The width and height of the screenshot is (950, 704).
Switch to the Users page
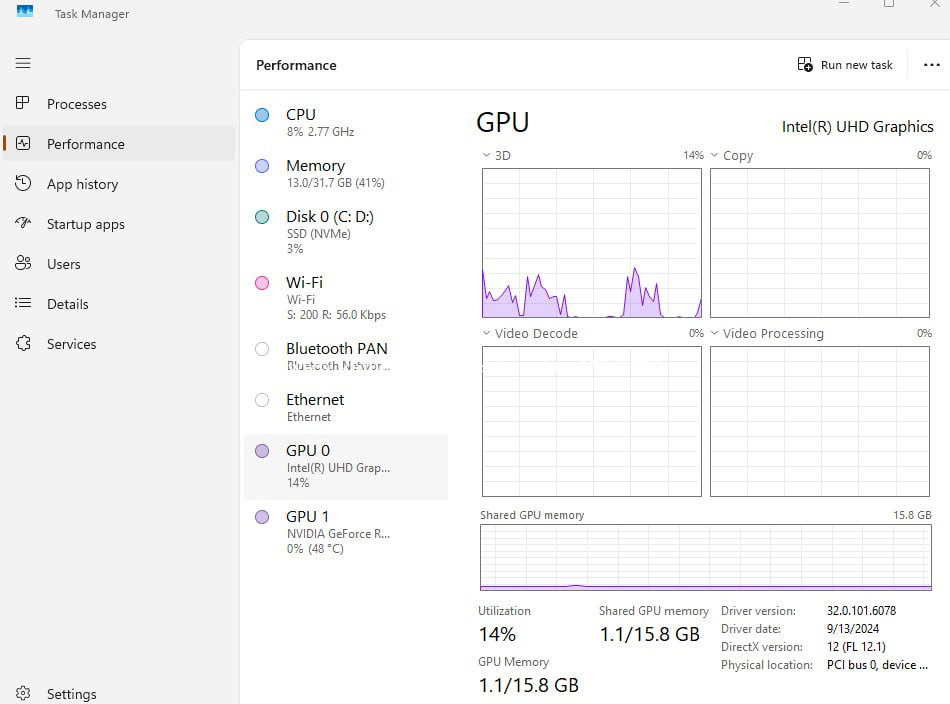point(119,264)
